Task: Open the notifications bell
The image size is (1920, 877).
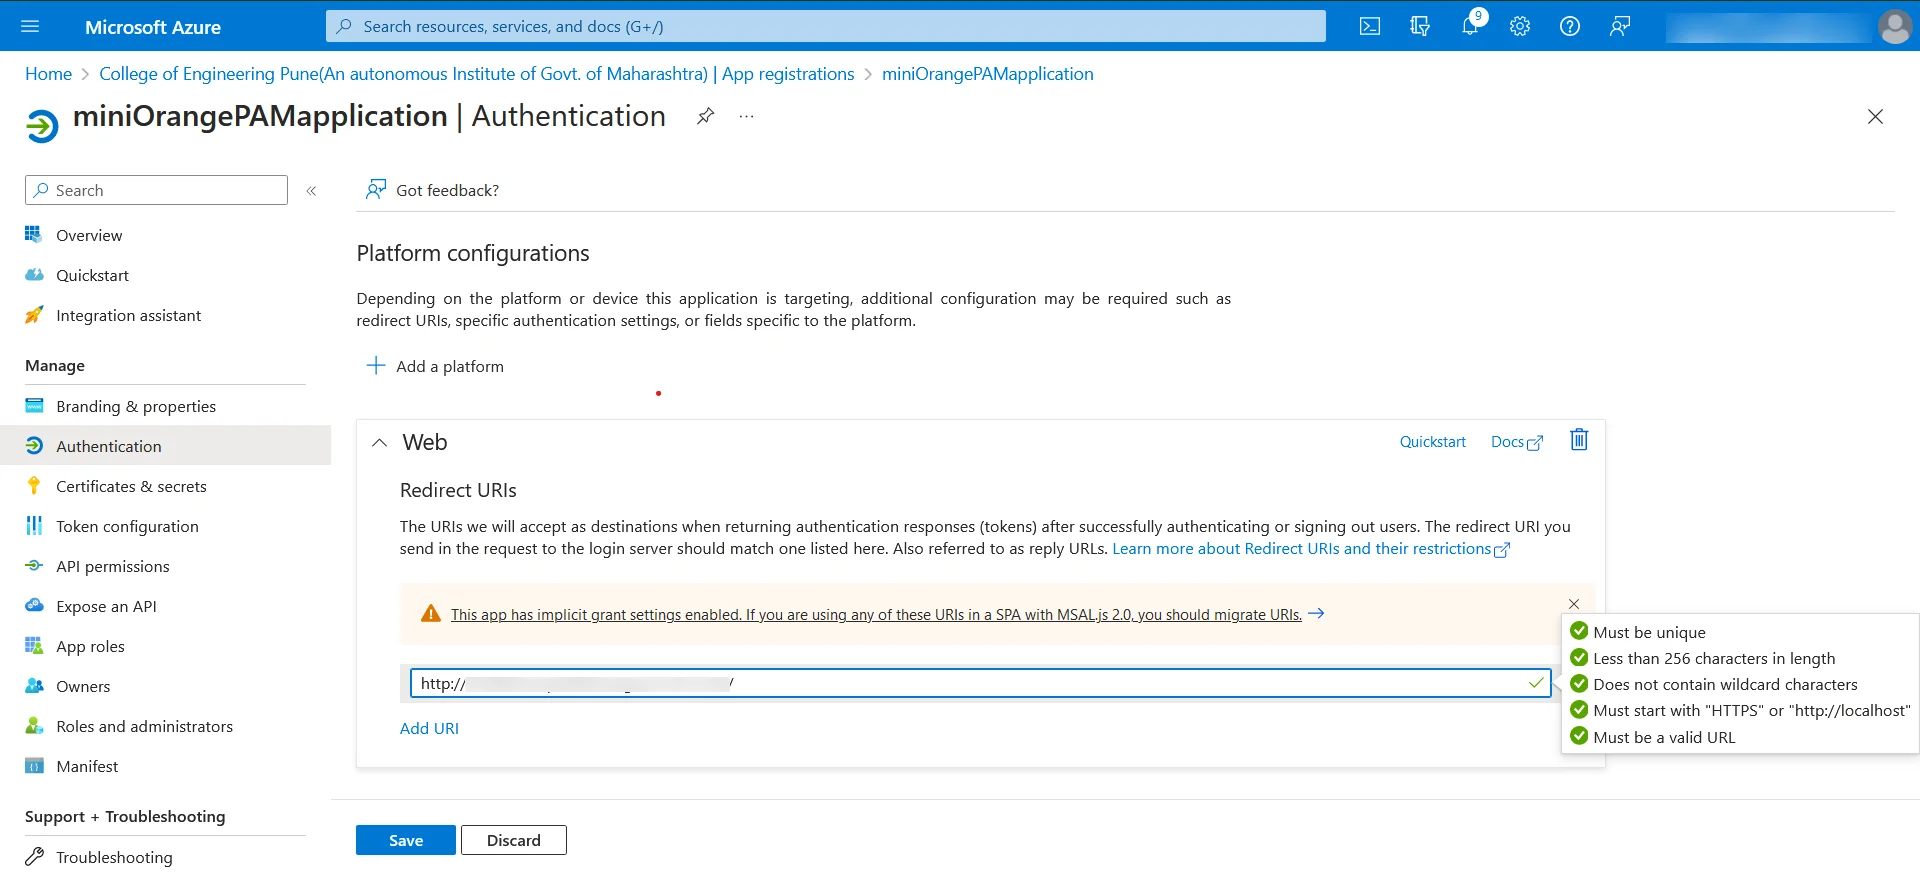Action: point(1469,26)
